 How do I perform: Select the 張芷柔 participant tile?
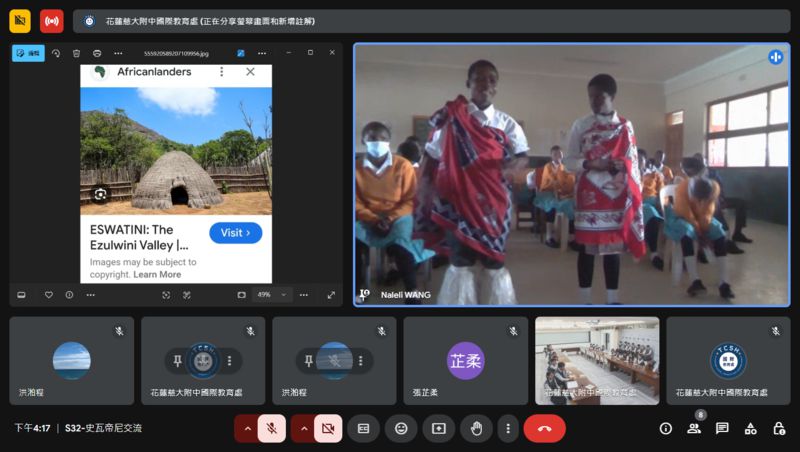[x=465, y=360]
